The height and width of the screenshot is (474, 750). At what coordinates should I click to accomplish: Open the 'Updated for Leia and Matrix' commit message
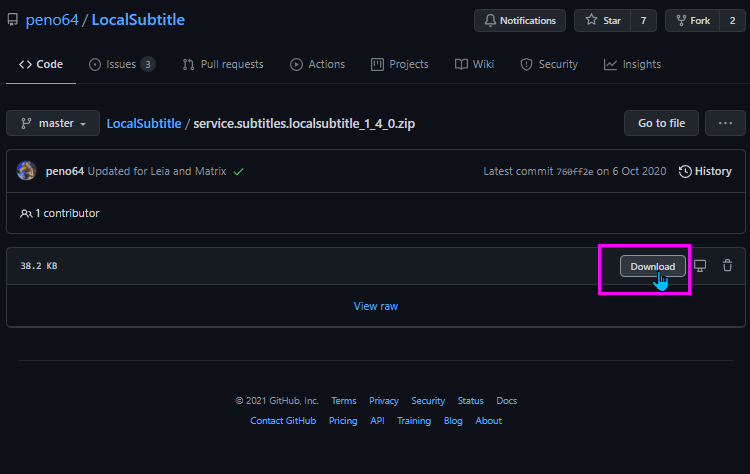pyautogui.click(x=157, y=171)
